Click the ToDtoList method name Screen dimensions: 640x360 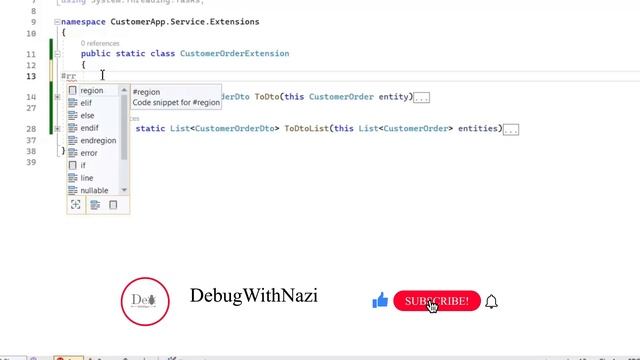(x=307, y=129)
